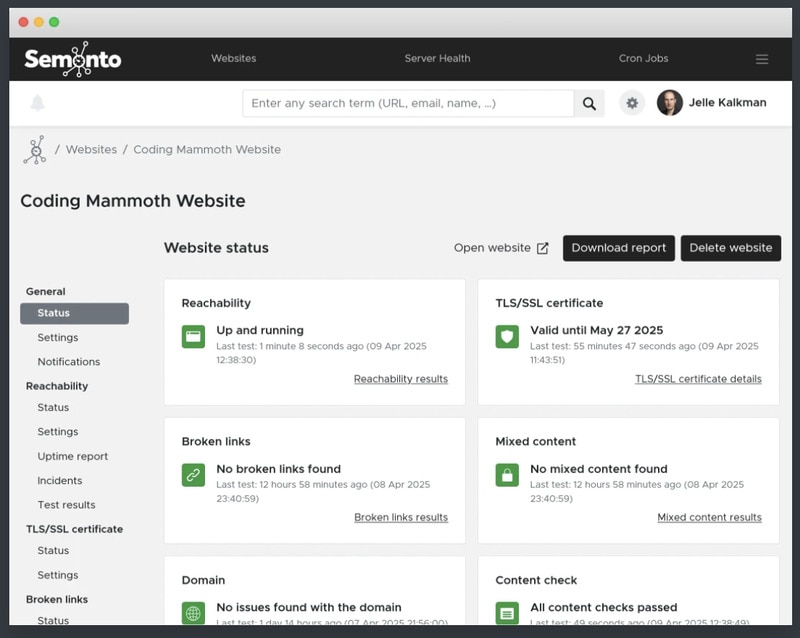Viewport: 800px width, 638px height.
Task: Open settings via the gear icon
Action: point(632,103)
